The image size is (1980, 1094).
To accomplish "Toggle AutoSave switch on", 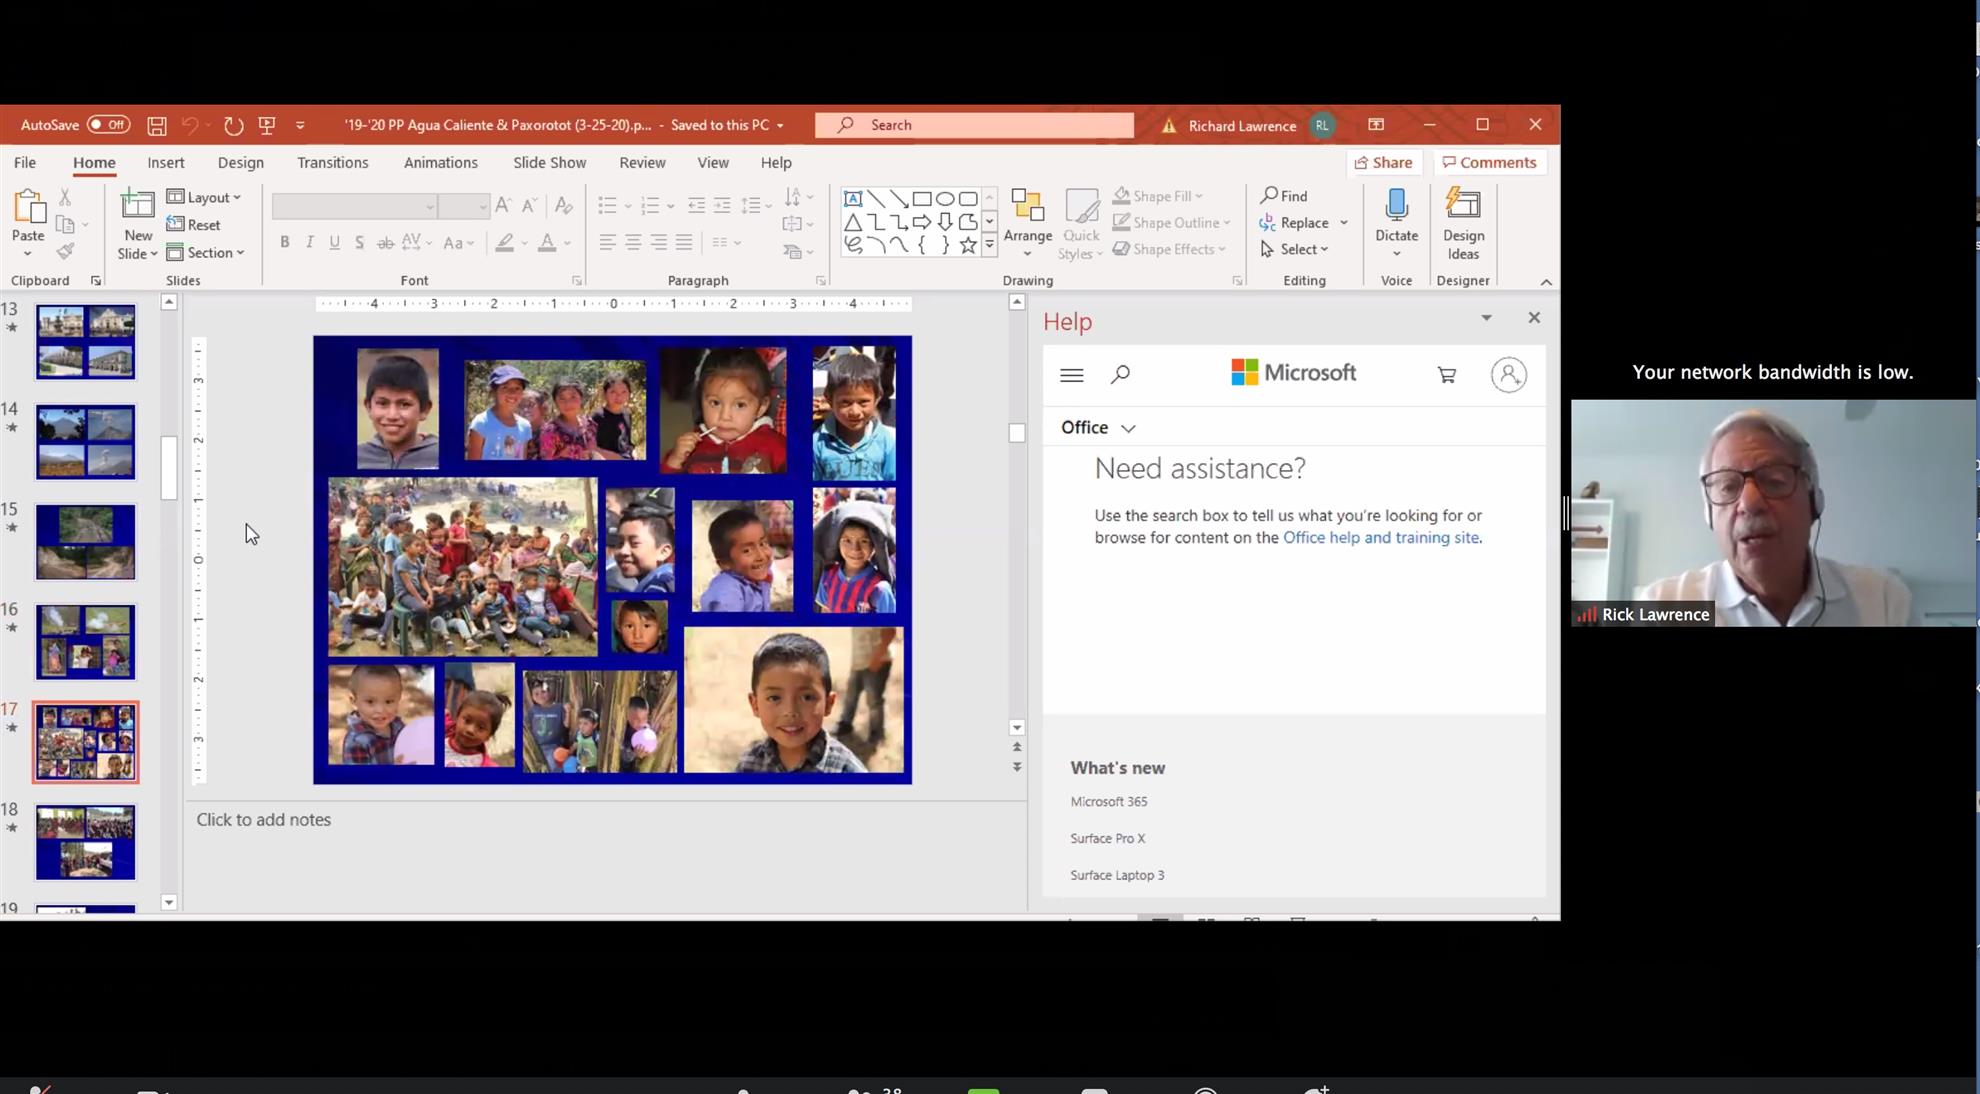I will (x=108, y=125).
